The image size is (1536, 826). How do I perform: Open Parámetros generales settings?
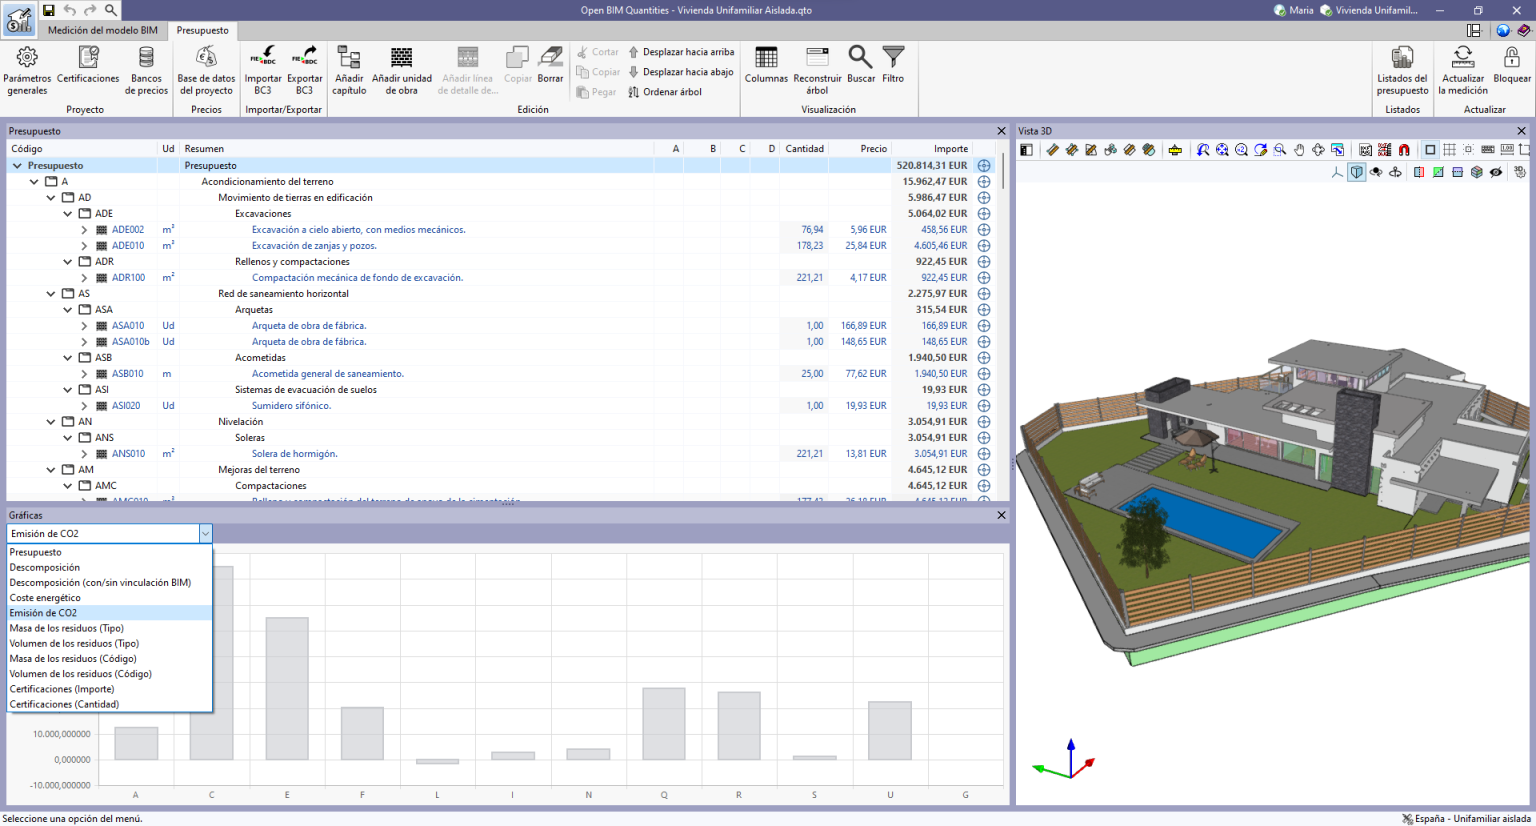tap(27, 70)
